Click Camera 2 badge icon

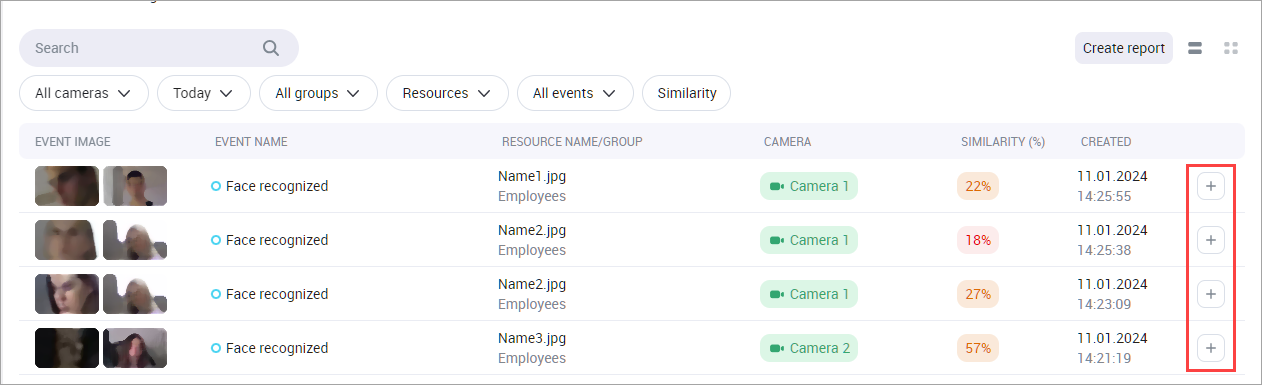point(776,348)
